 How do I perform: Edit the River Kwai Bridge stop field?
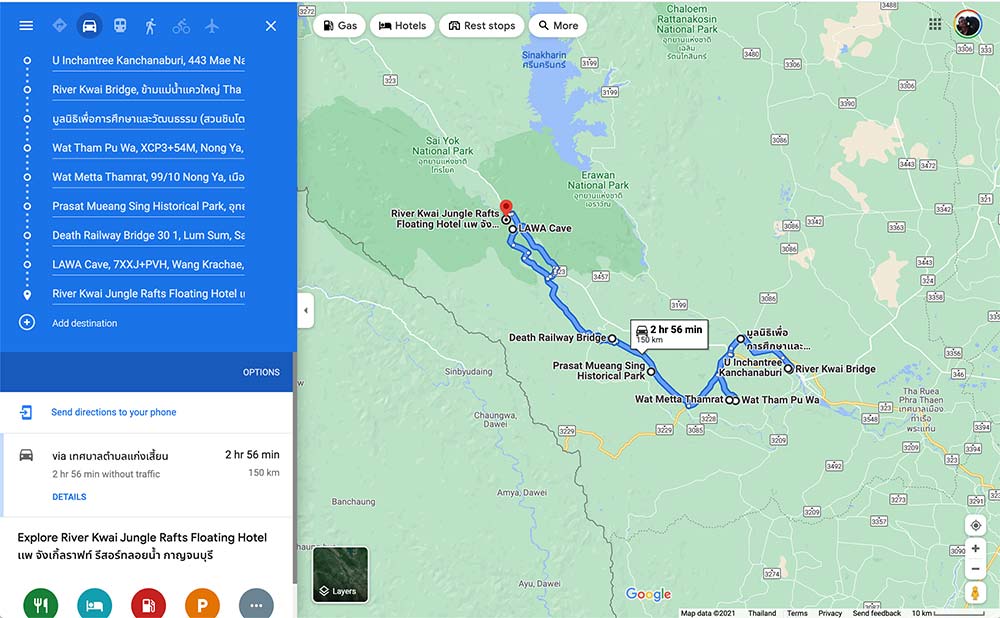pyautogui.click(x=148, y=89)
